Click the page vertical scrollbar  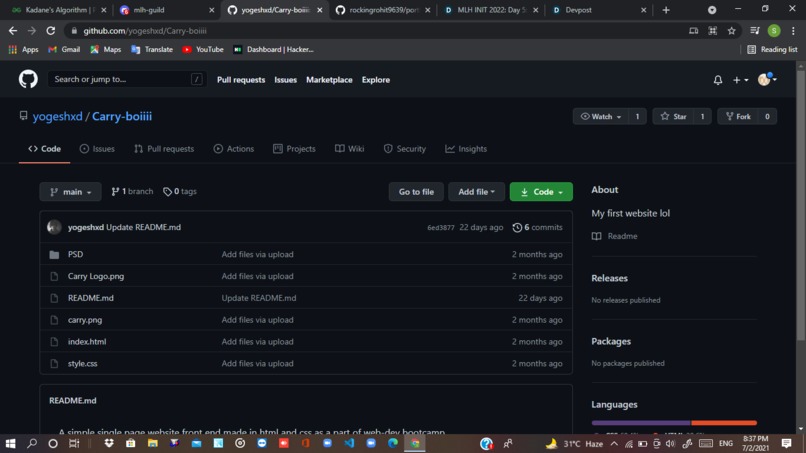pyautogui.click(x=801, y=206)
